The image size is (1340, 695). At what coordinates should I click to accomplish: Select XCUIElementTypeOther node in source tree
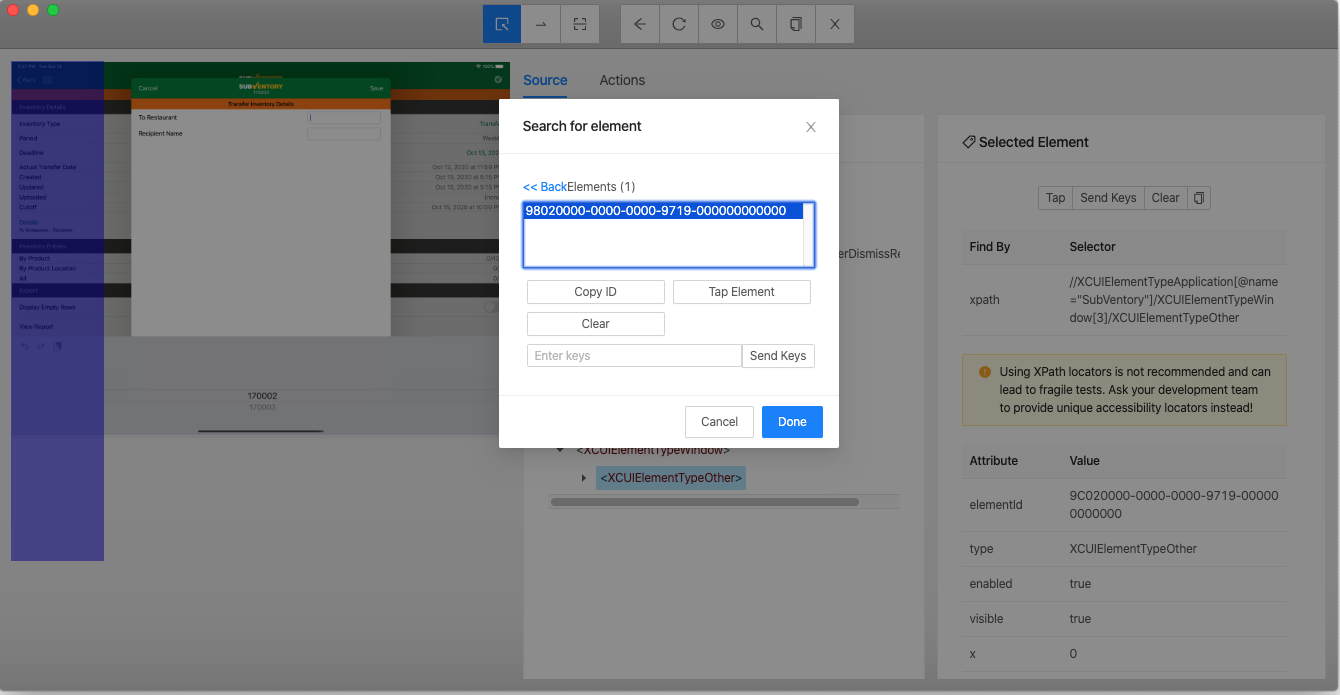[671, 479]
